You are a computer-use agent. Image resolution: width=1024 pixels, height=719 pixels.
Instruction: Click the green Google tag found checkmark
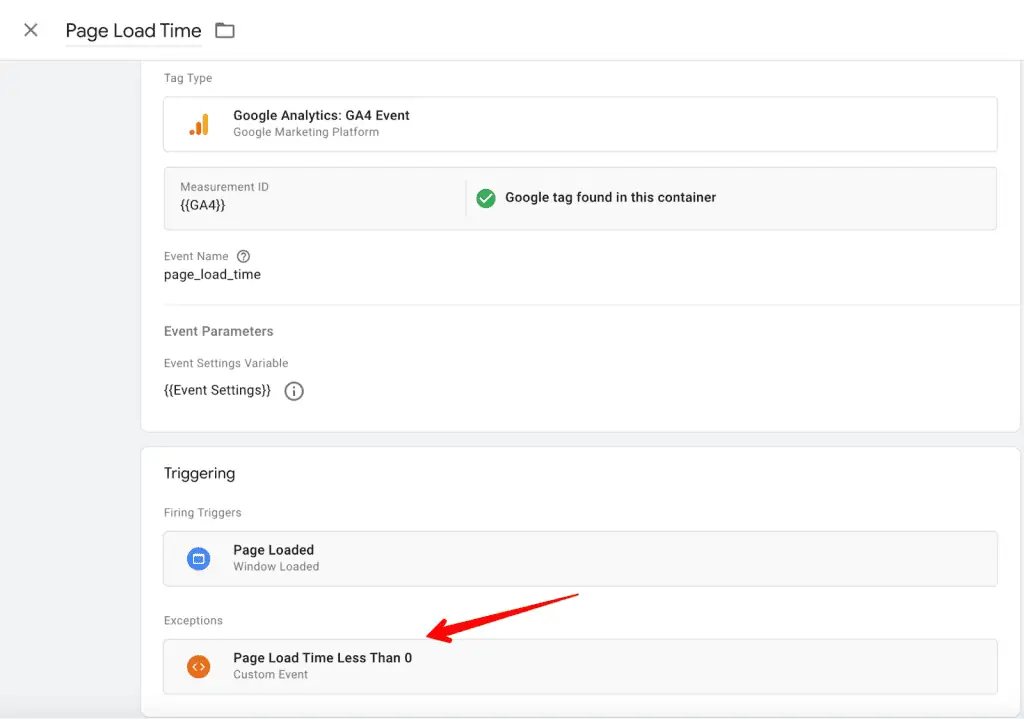486,198
